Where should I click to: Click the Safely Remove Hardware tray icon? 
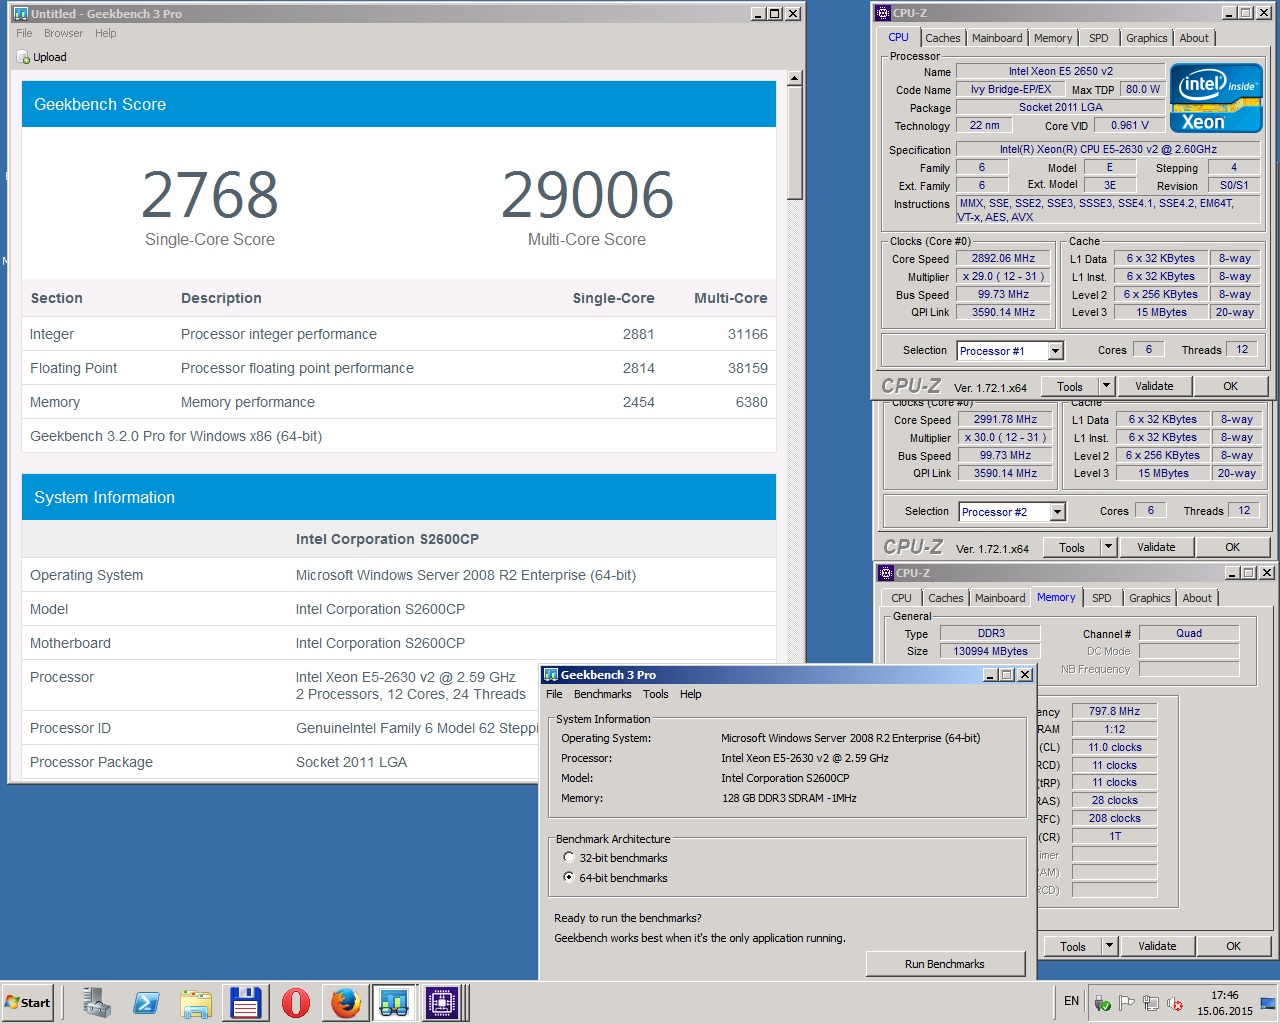click(x=1103, y=1003)
